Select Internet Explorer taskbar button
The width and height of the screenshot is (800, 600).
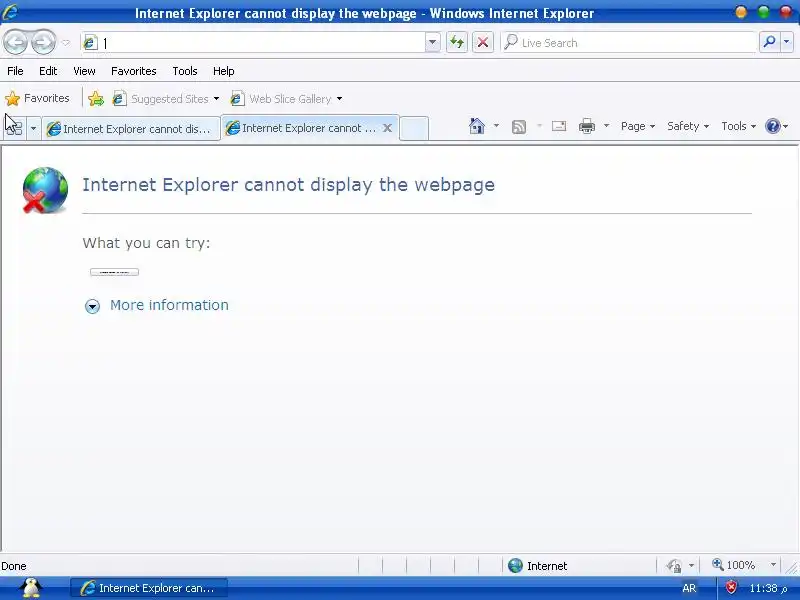(148, 588)
